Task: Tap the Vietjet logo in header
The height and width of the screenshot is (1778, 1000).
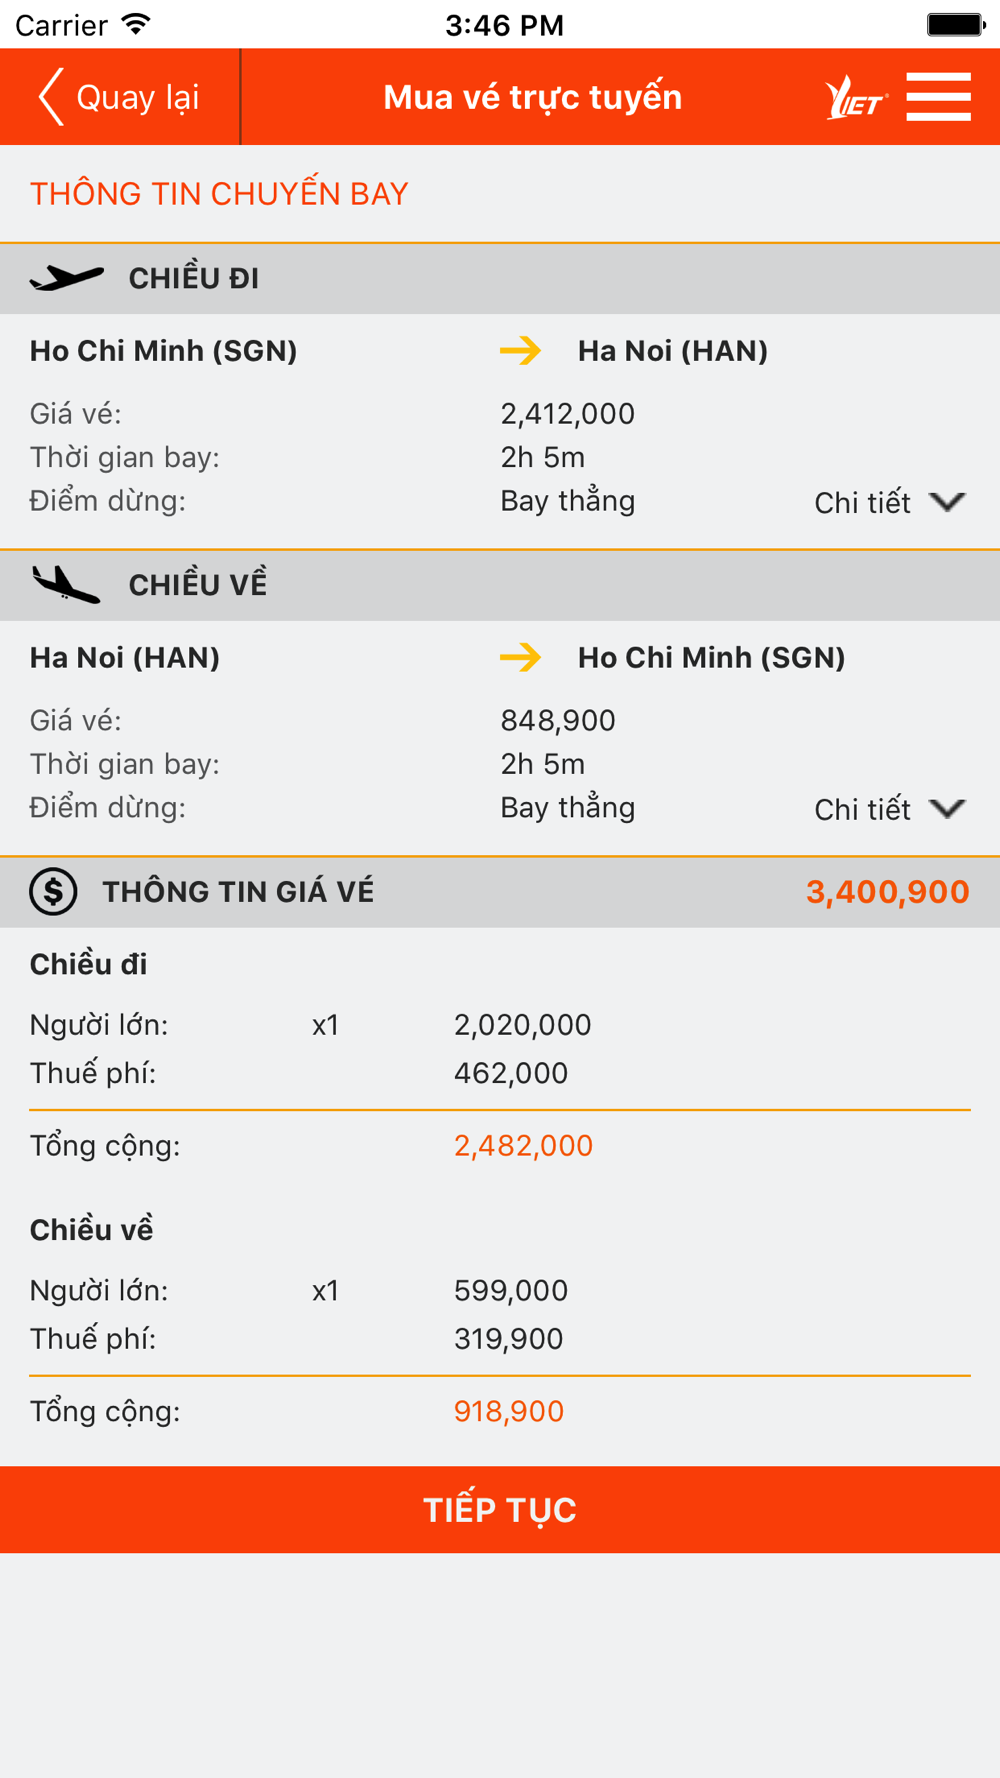Action: click(856, 98)
